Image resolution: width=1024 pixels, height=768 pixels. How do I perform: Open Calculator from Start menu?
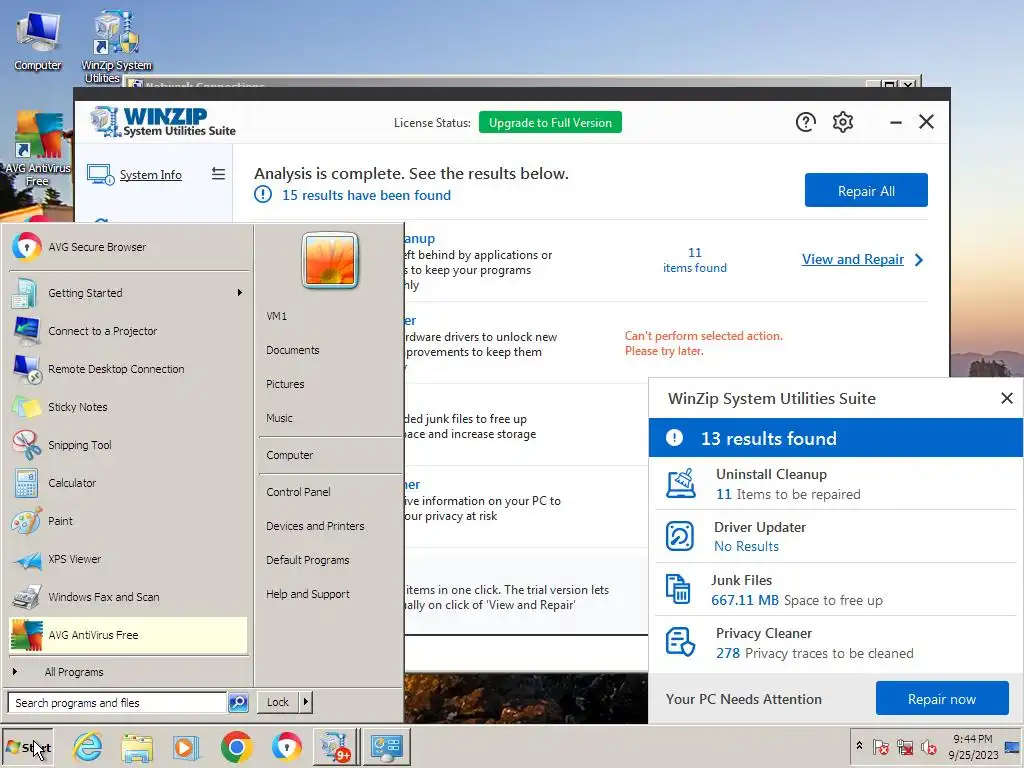pos(129,483)
